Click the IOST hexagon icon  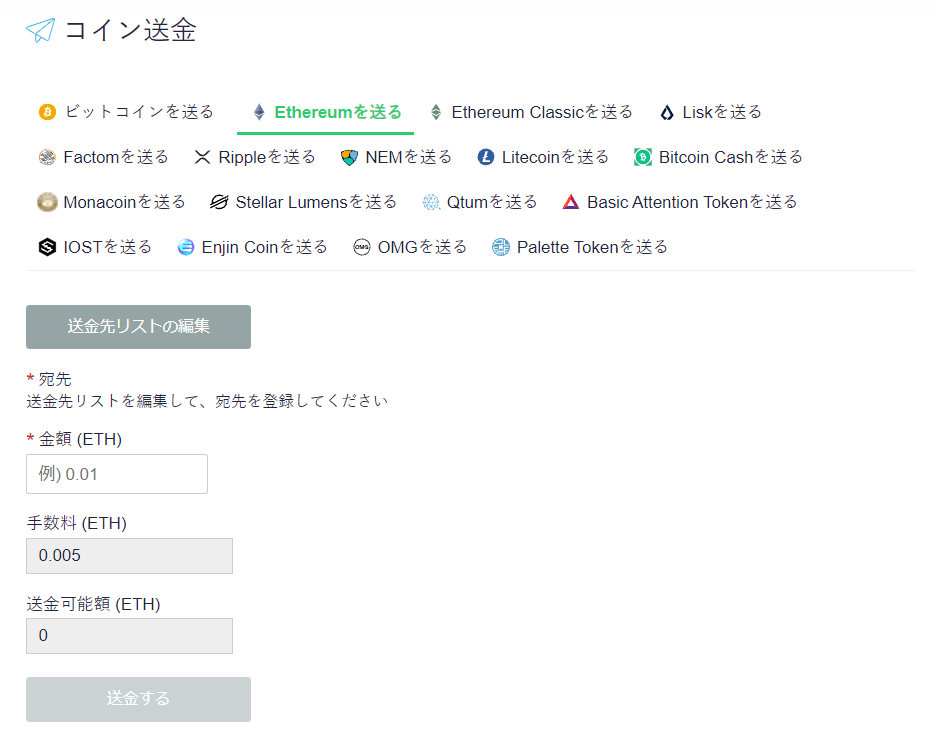coord(47,247)
